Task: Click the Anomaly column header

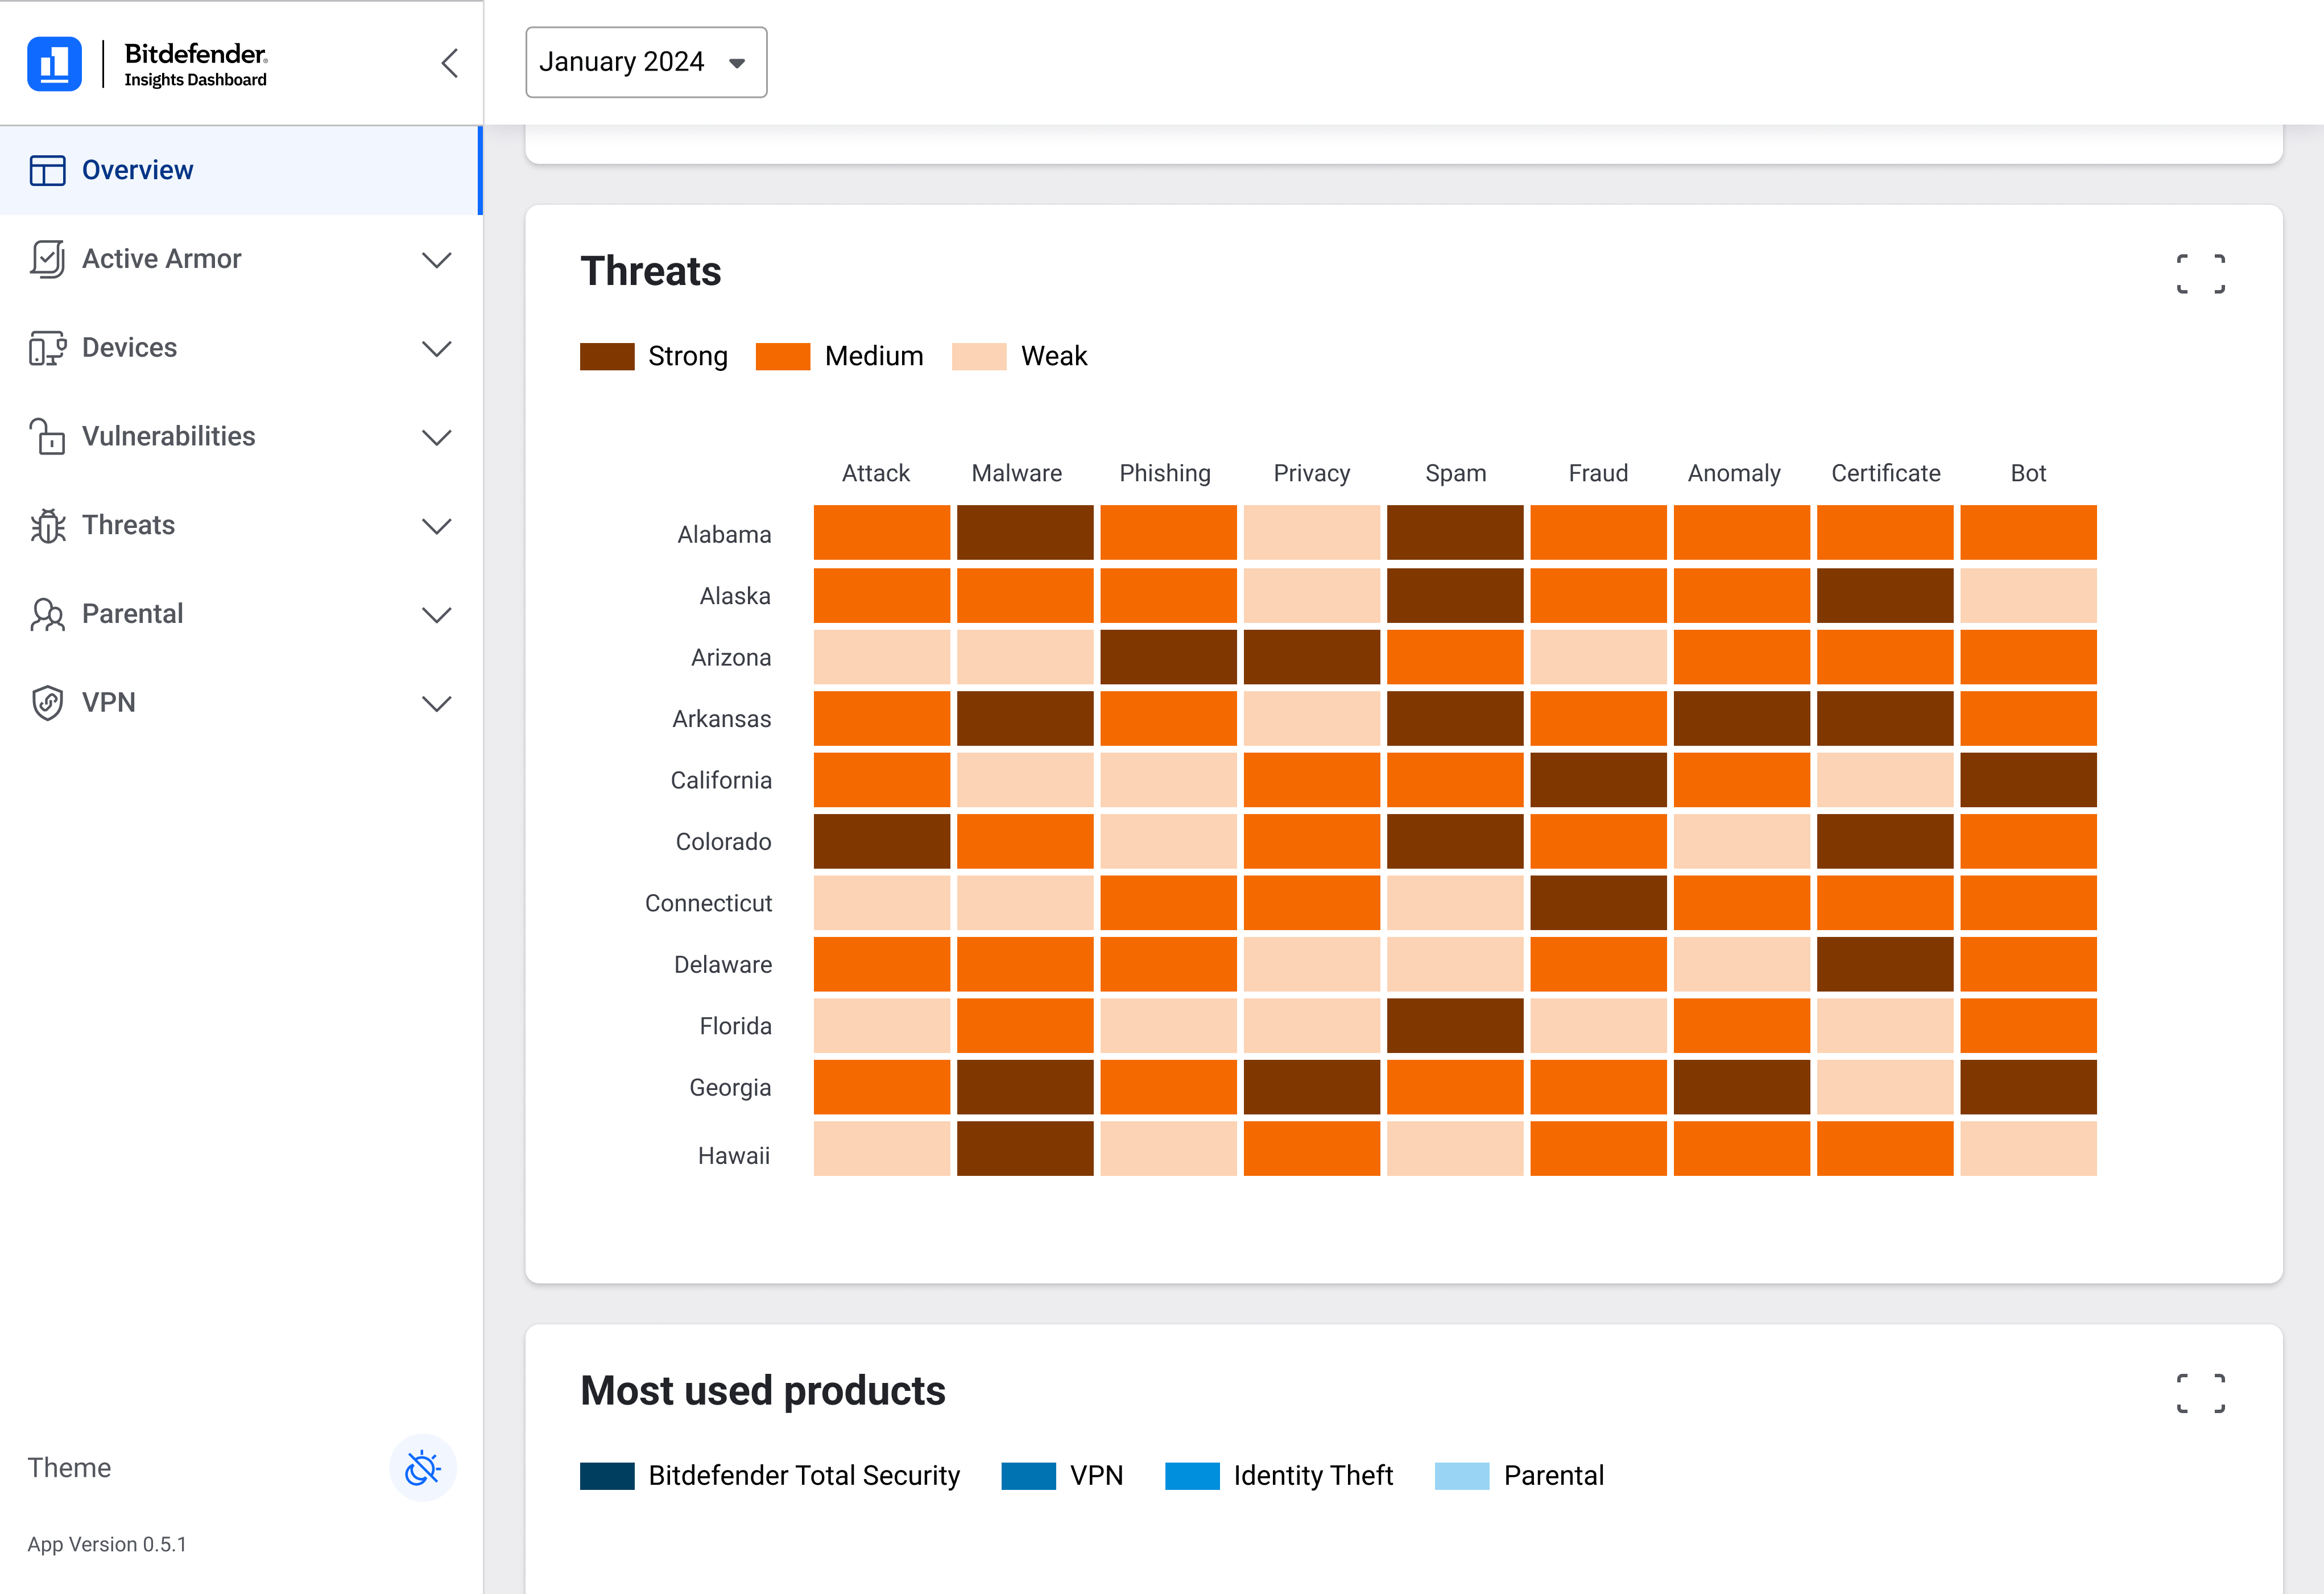Action: pos(1734,473)
